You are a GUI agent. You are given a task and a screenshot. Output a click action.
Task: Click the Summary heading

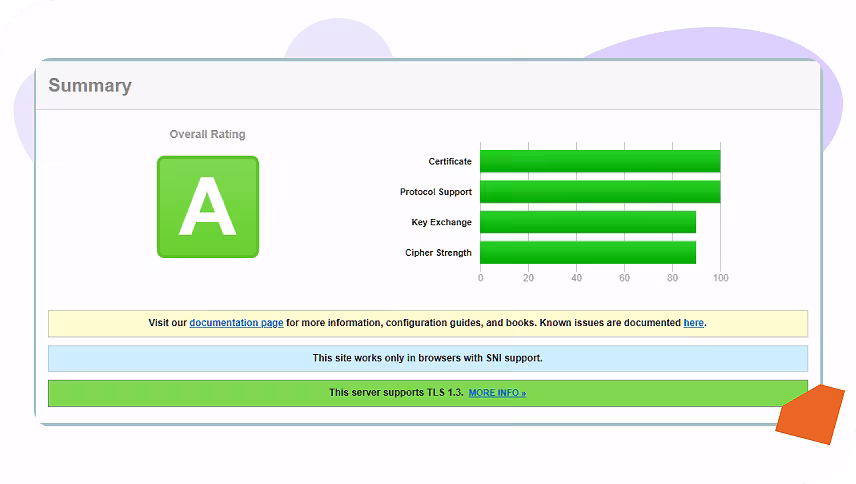(x=90, y=86)
